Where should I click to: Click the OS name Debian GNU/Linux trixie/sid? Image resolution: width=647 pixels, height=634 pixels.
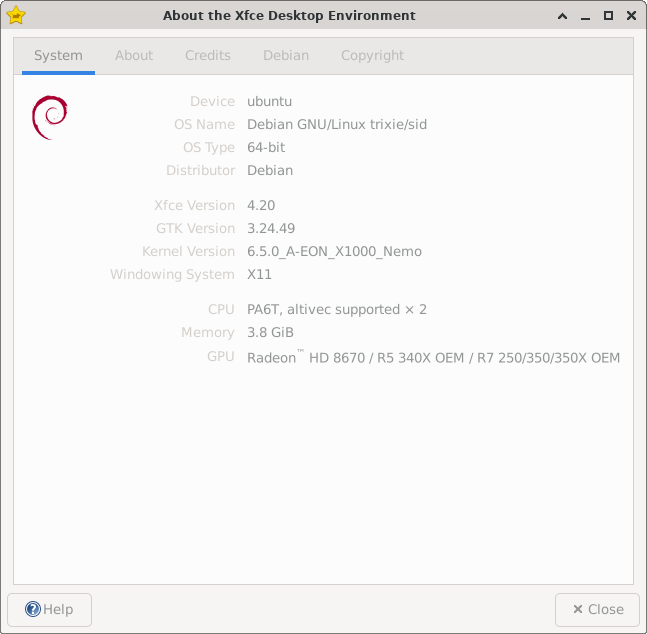(336, 124)
